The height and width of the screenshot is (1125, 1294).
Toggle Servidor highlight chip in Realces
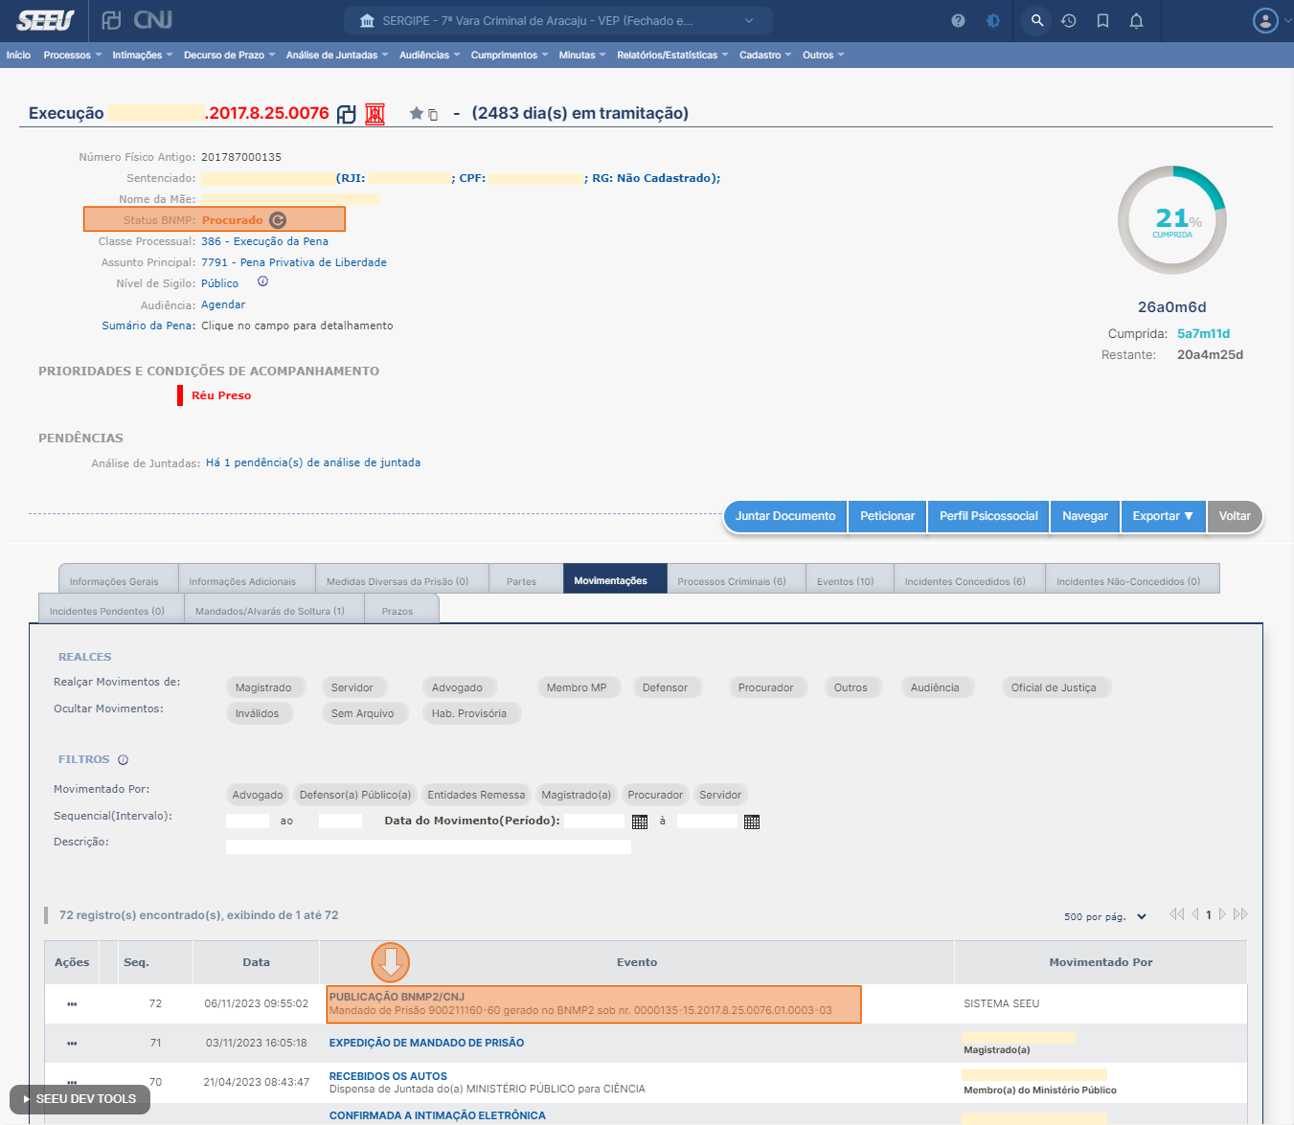click(x=352, y=687)
